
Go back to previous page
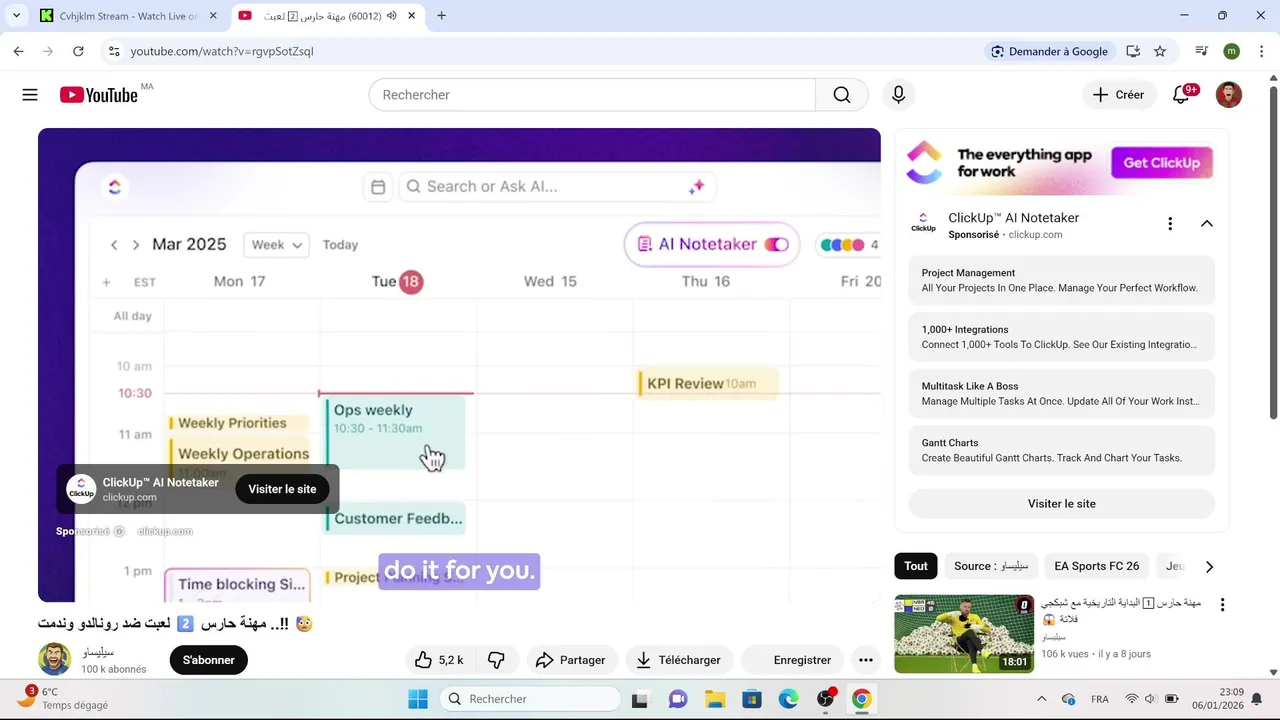[18, 51]
